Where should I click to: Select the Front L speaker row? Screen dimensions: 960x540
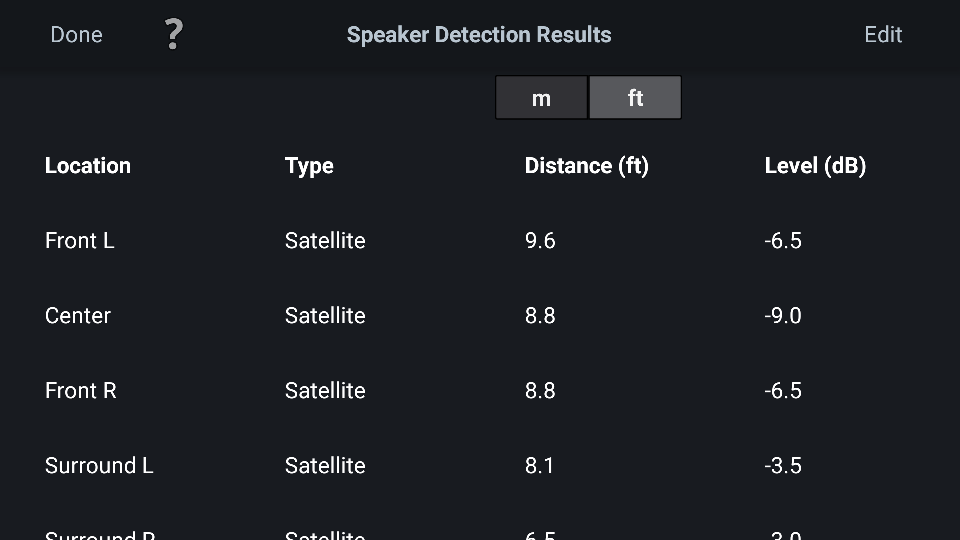[x=480, y=241]
